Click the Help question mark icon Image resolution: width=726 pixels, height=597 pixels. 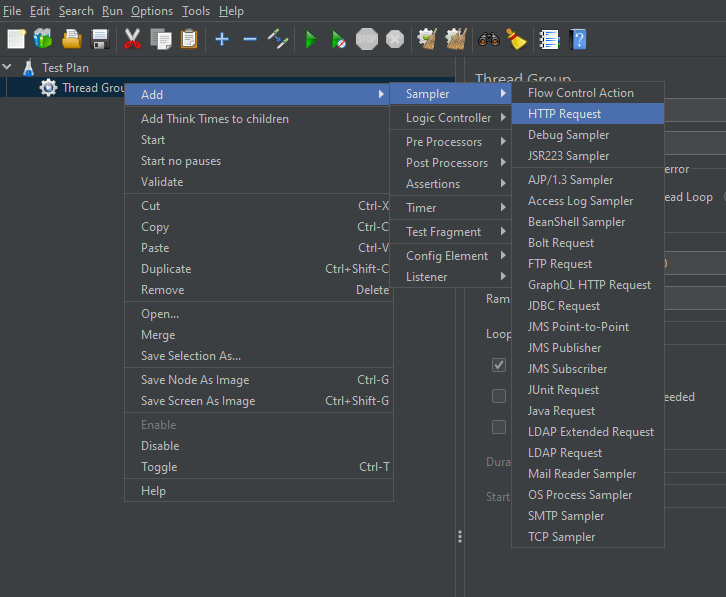(578, 39)
